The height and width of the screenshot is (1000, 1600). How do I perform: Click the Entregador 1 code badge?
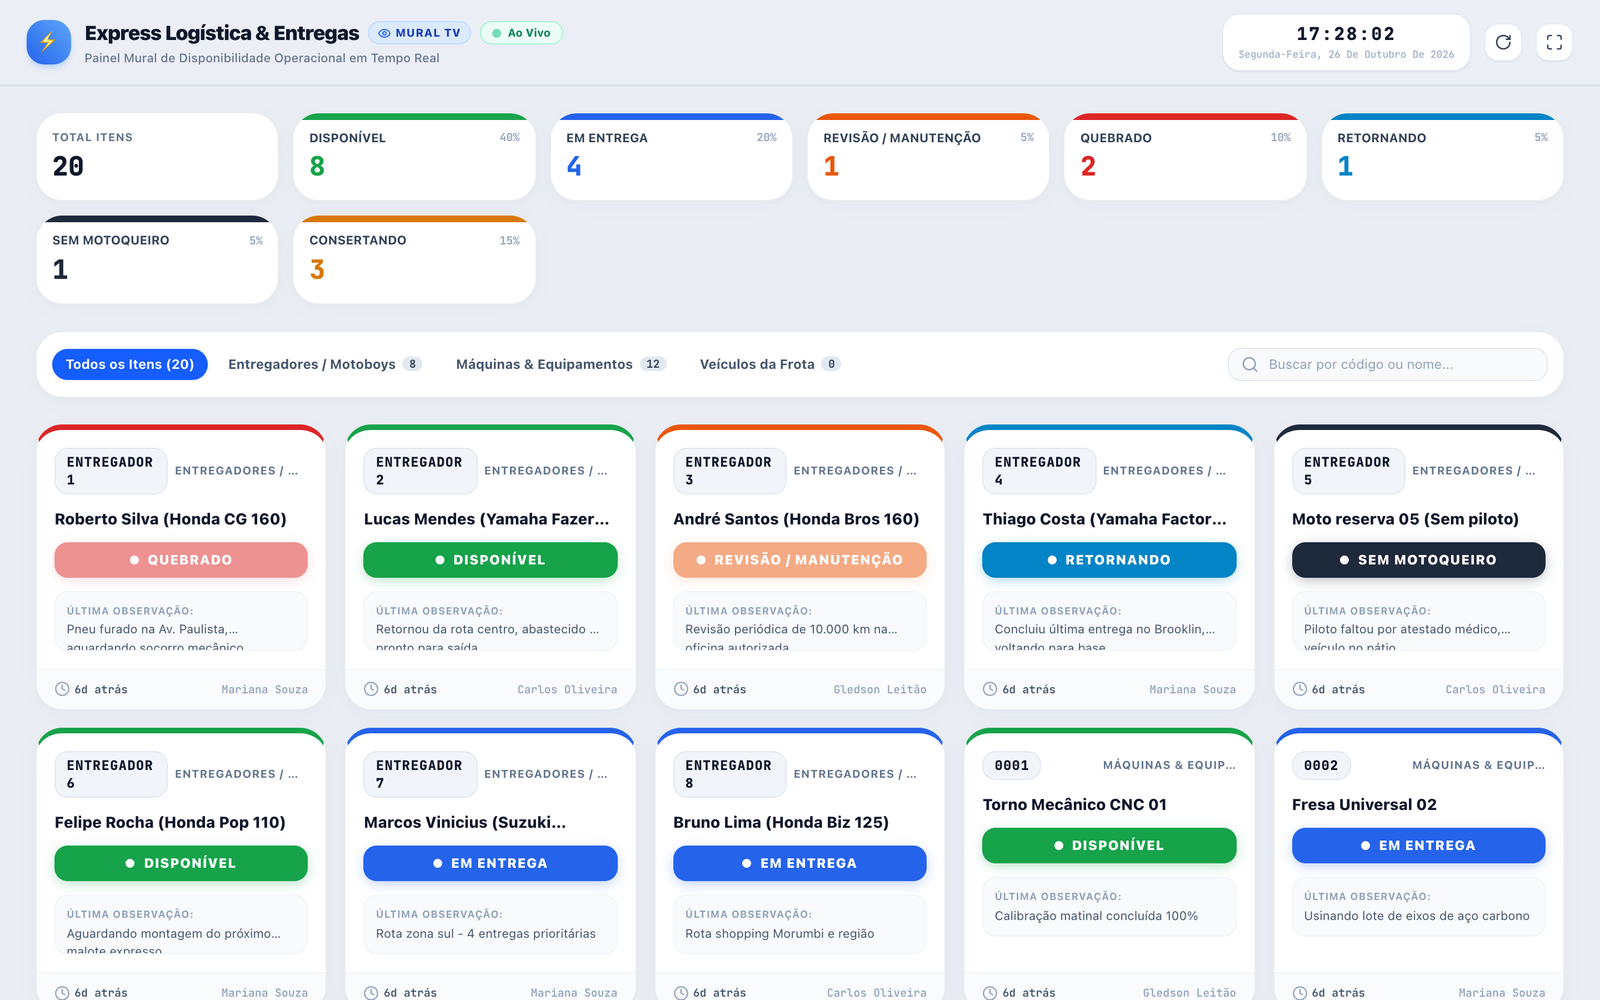click(110, 471)
